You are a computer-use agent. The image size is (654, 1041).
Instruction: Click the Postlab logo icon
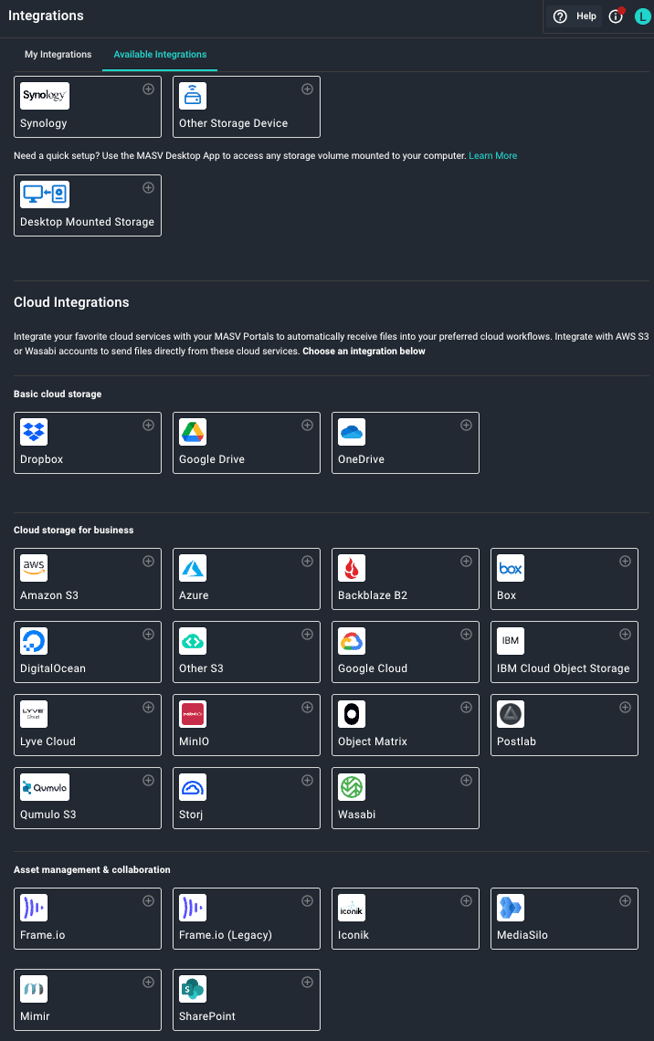511,714
